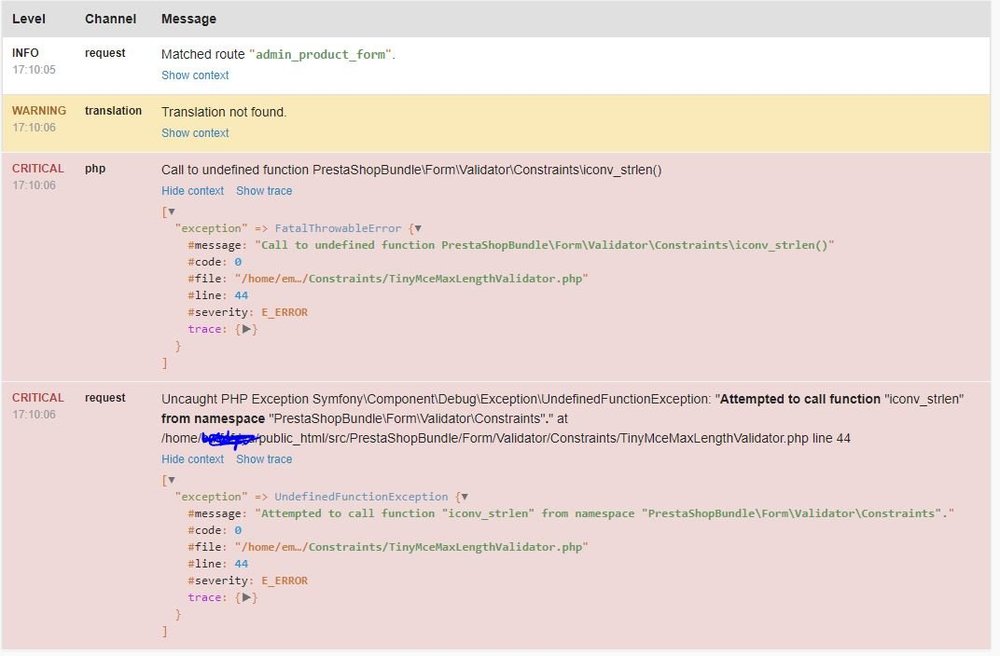Image resolution: width=1000 pixels, height=656 pixels.
Task: Click the Message column header
Action: pyautogui.click(x=188, y=18)
